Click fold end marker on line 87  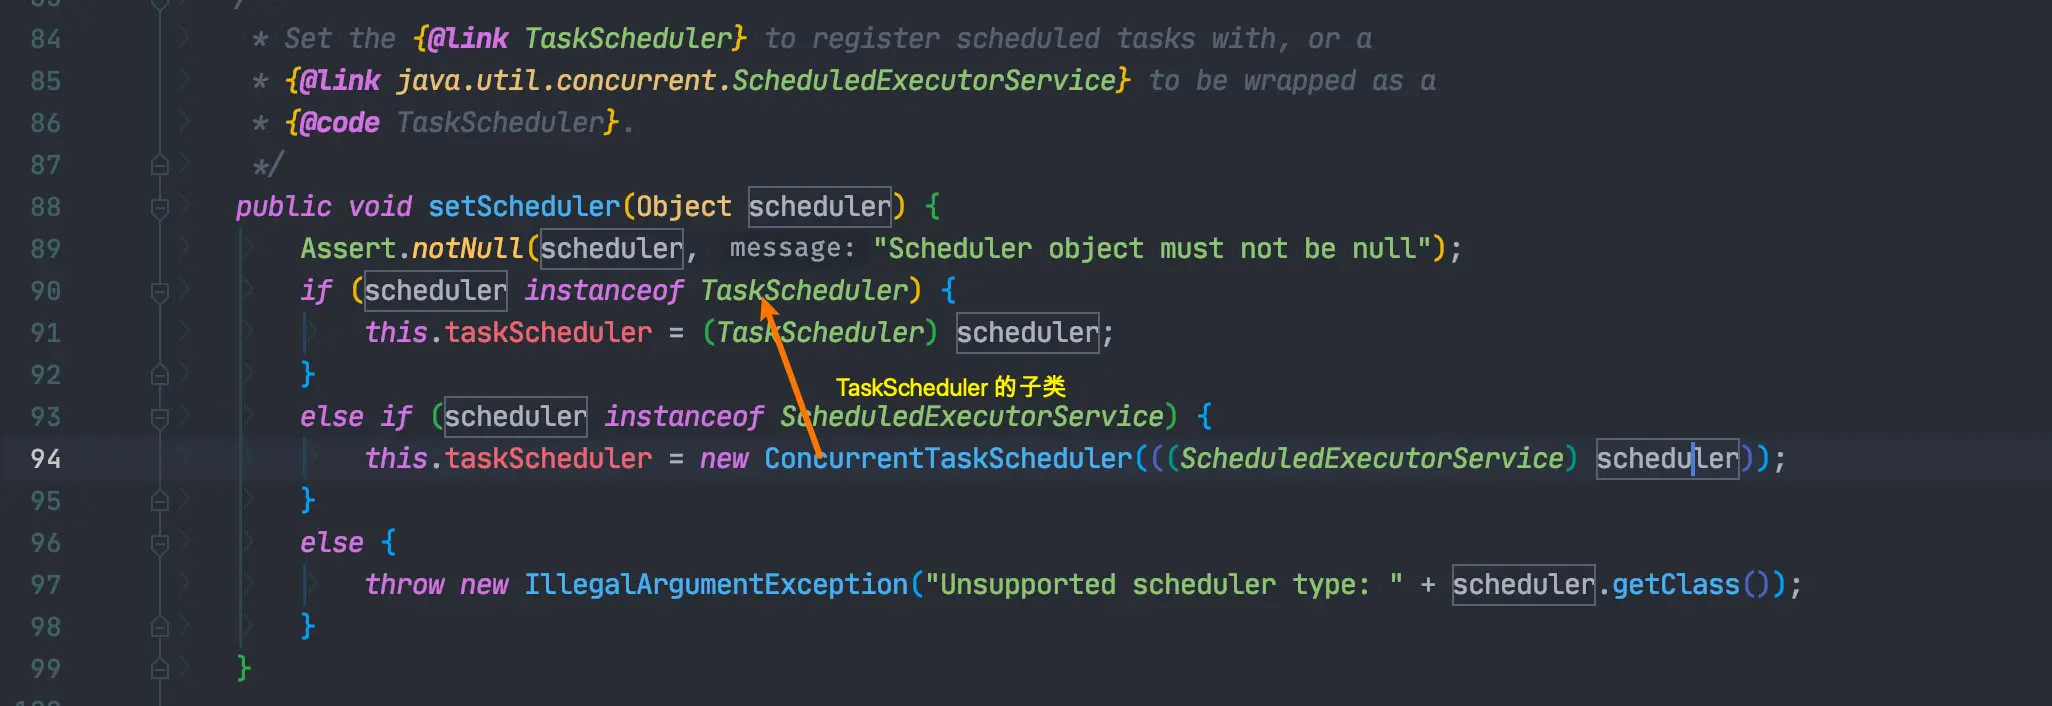159,165
